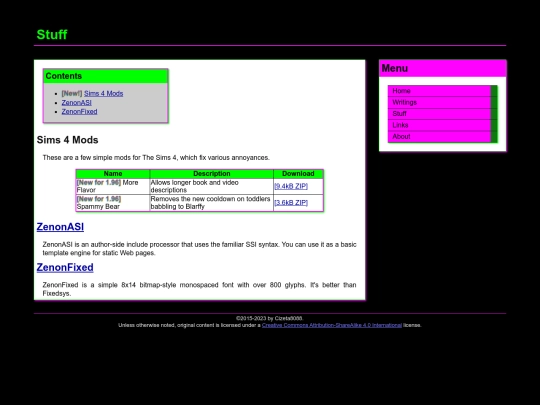Click the Contents box header

pyautogui.click(x=106, y=76)
